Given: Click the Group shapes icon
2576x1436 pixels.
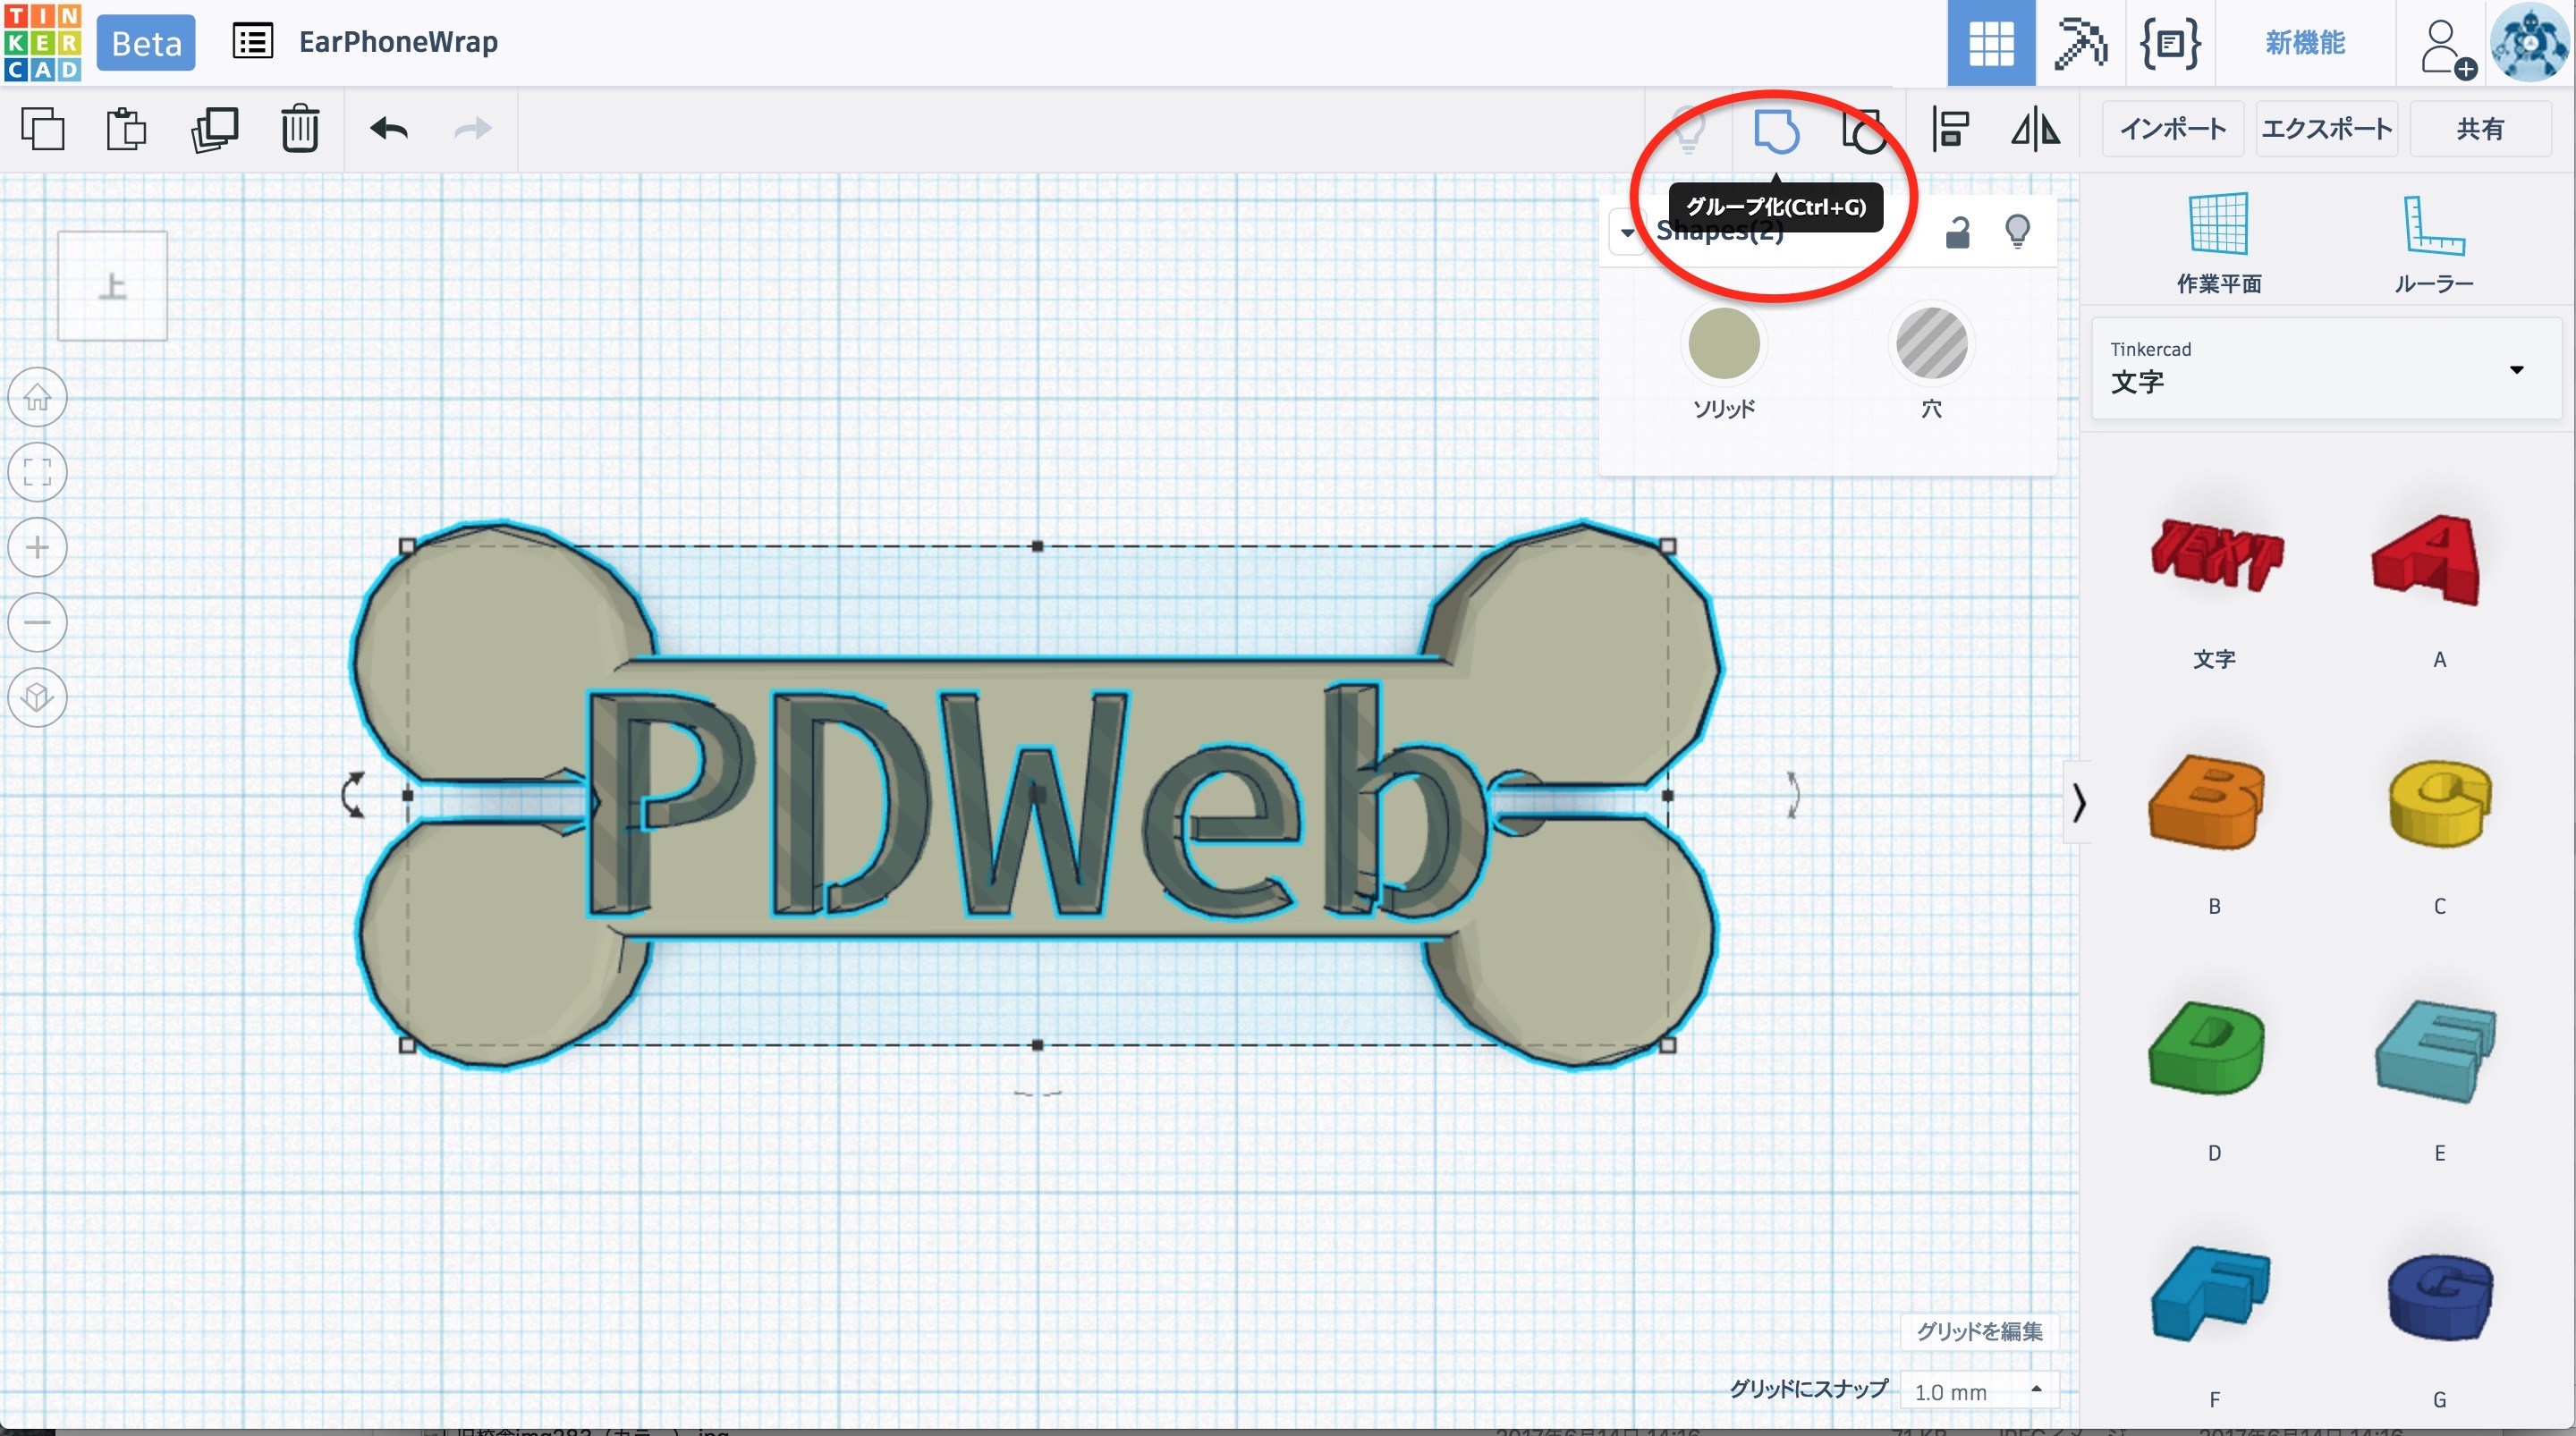Looking at the screenshot, I should [1776, 131].
